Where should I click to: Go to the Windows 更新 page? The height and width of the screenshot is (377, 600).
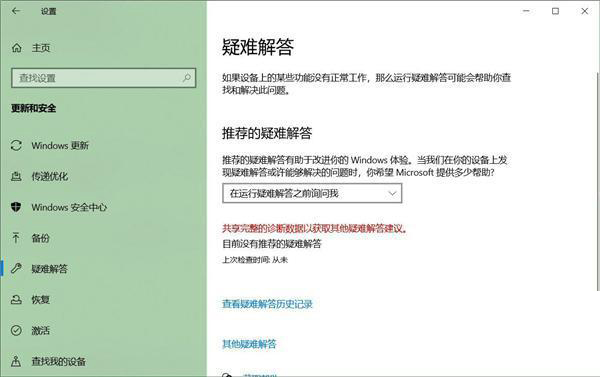point(60,145)
